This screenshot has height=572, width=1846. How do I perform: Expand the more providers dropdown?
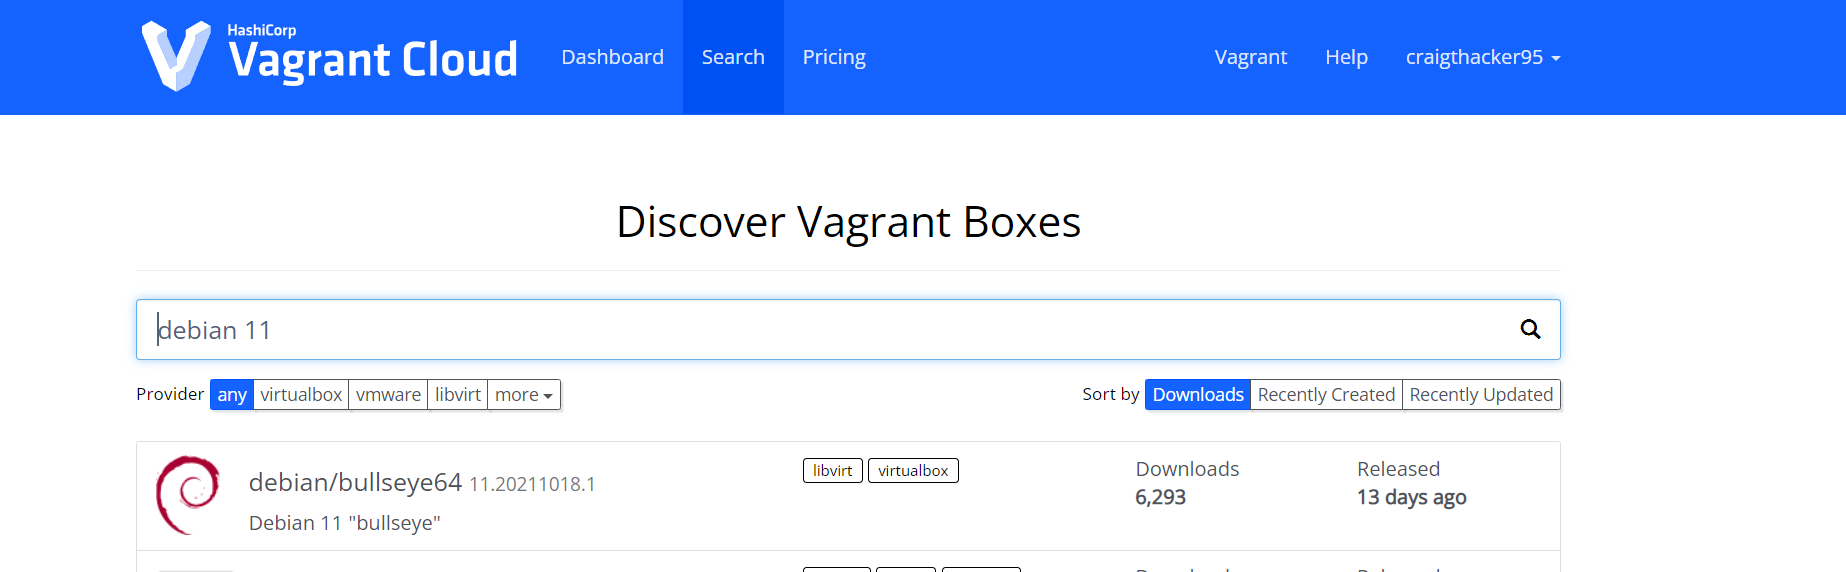click(x=524, y=395)
